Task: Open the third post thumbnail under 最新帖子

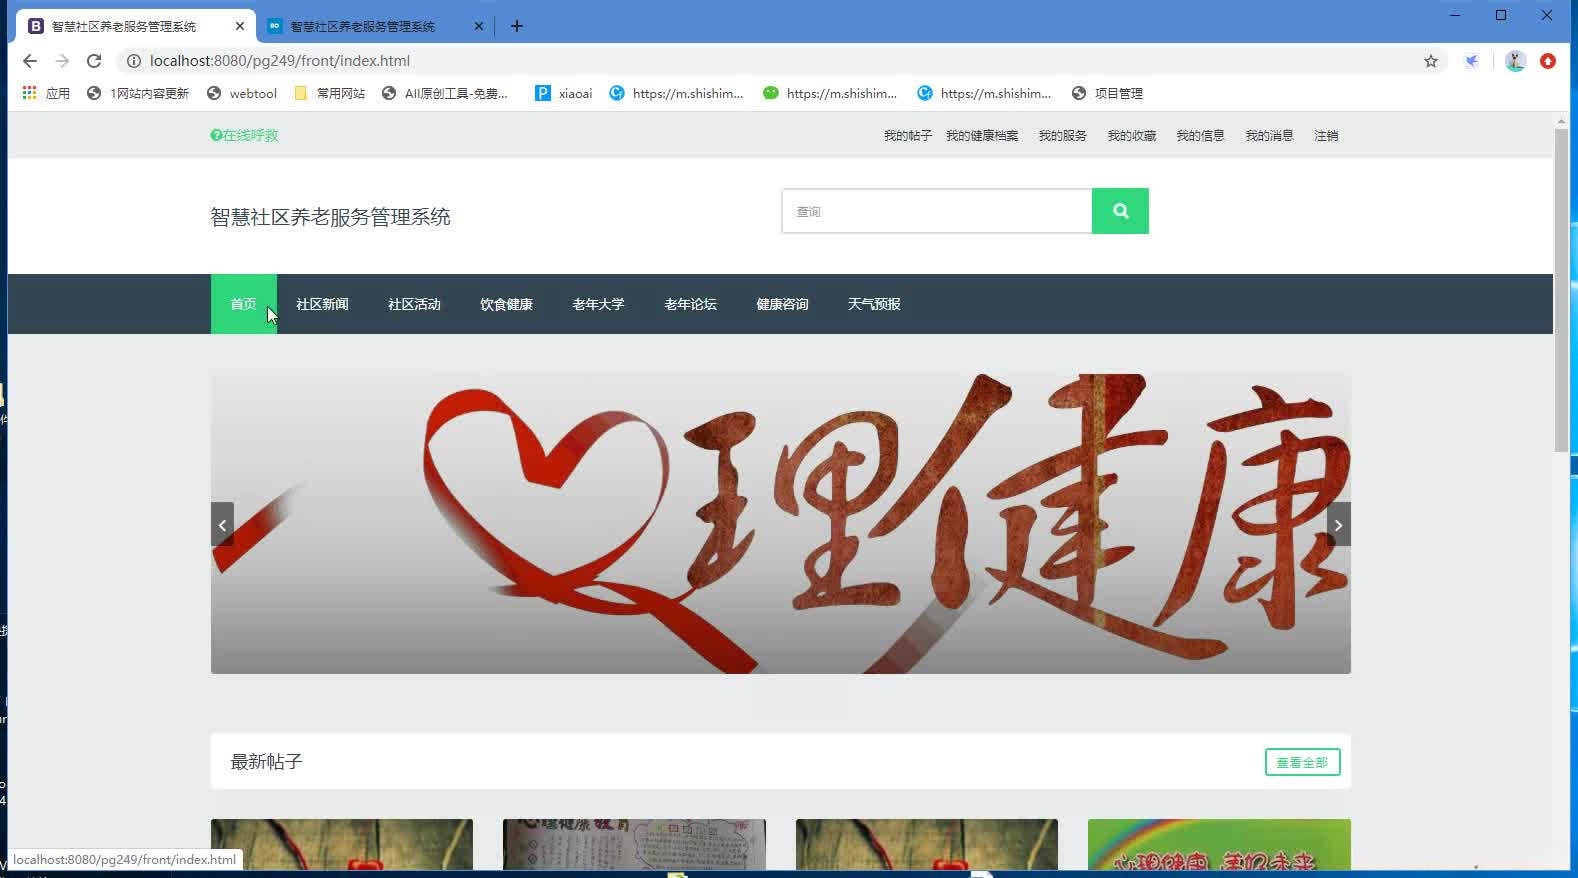Action: click(927, 844)
